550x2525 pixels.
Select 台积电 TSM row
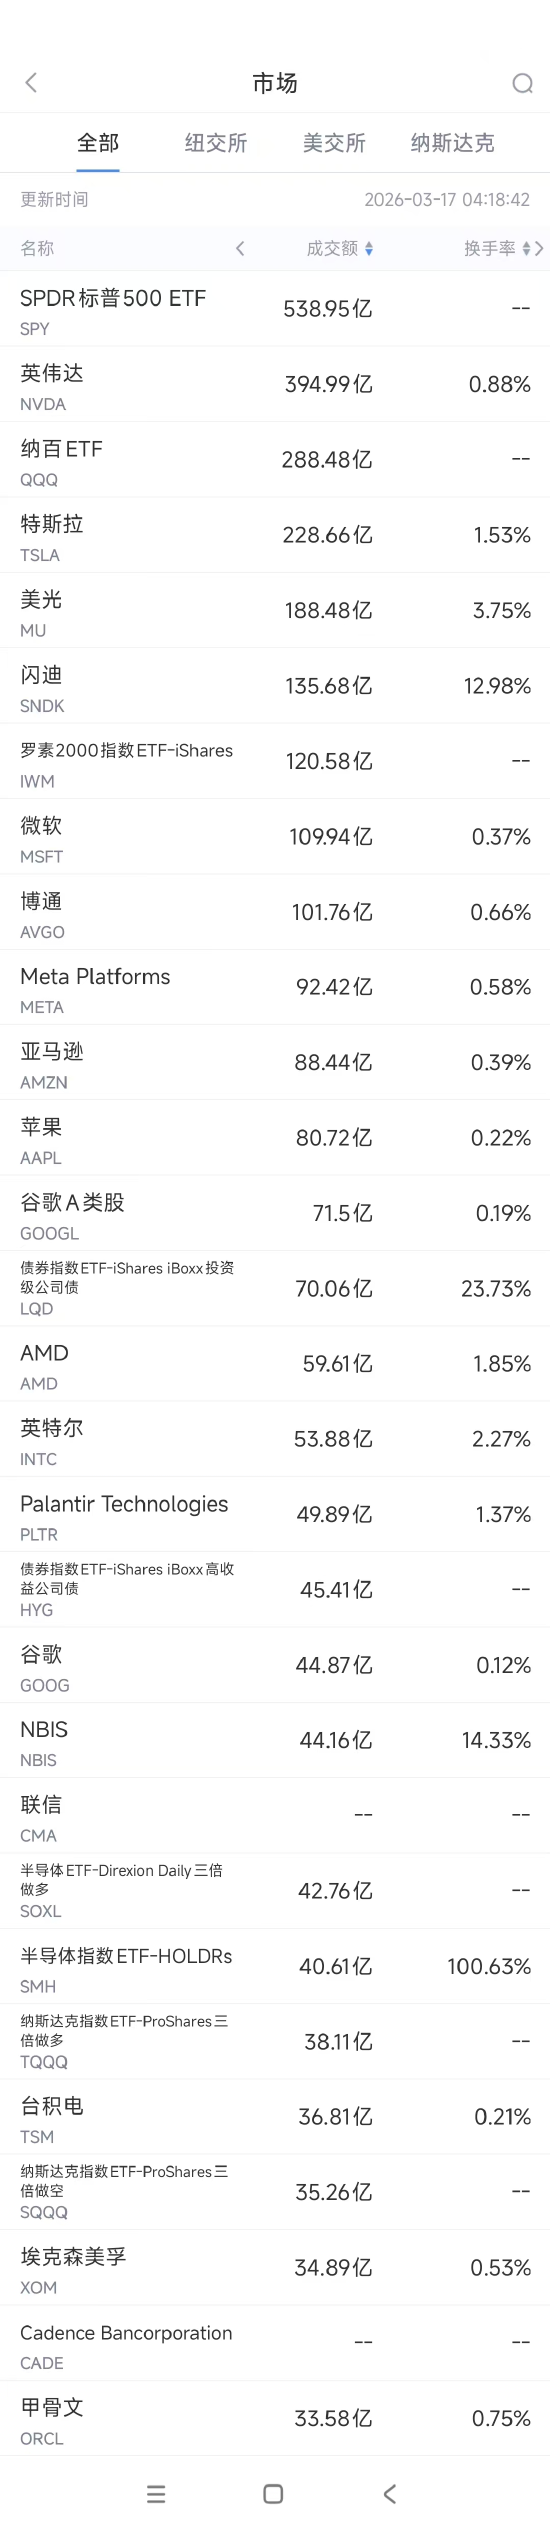[275, 2117]
